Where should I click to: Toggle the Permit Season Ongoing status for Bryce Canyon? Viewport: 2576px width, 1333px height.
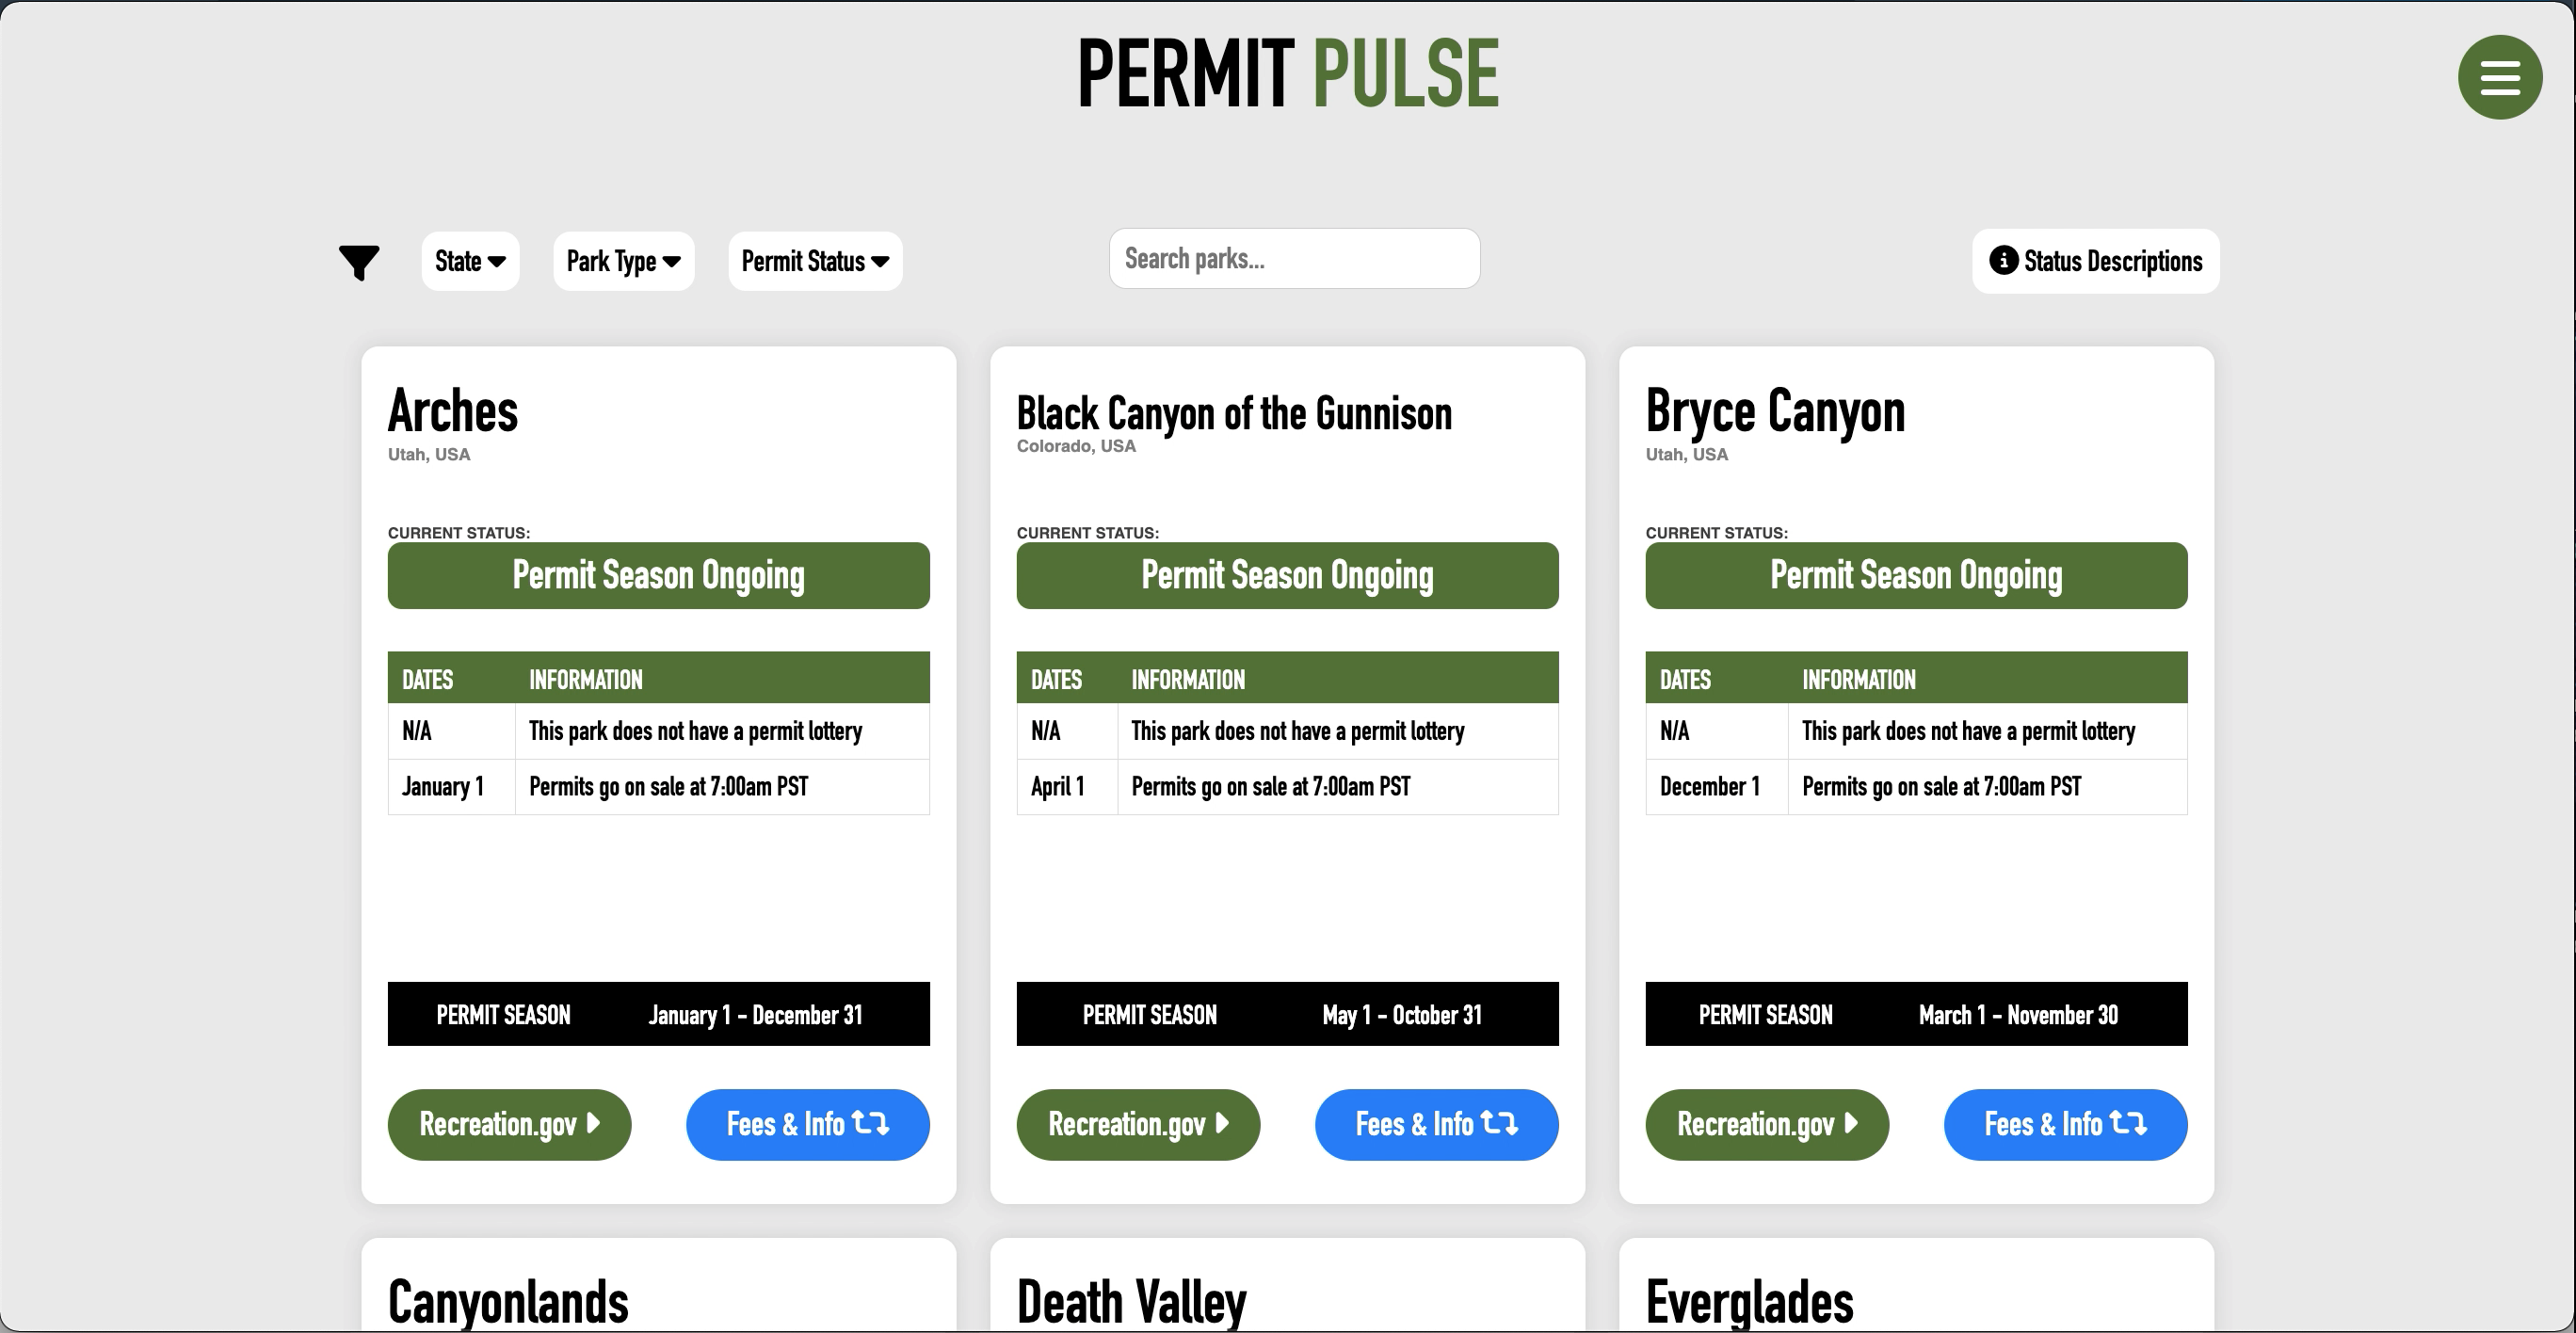click(x=1915, y=575)
